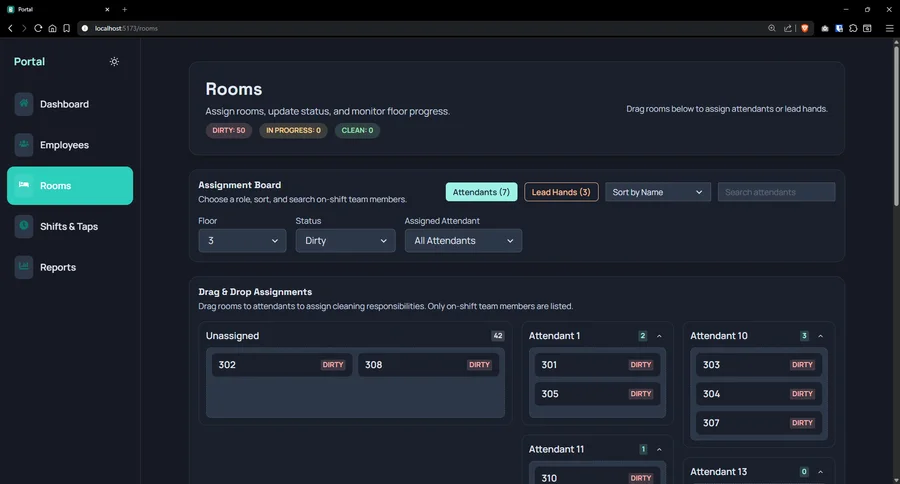This screenshot has width=900, height=484.
Task: Open a new browser tab with plus
Action: (125, 9)
